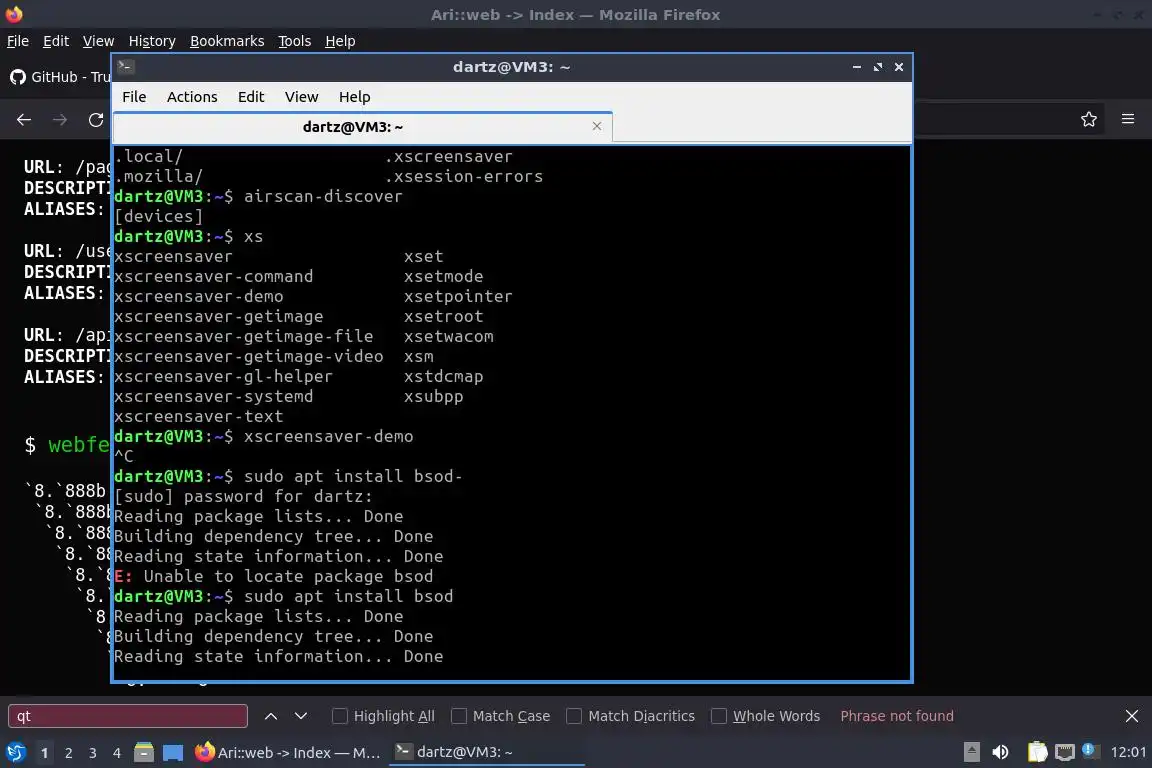Viewport: 1152px width, 768px height.
Task: Click 'E: Unable to locate package bsod' line
Action: (273, 576)
